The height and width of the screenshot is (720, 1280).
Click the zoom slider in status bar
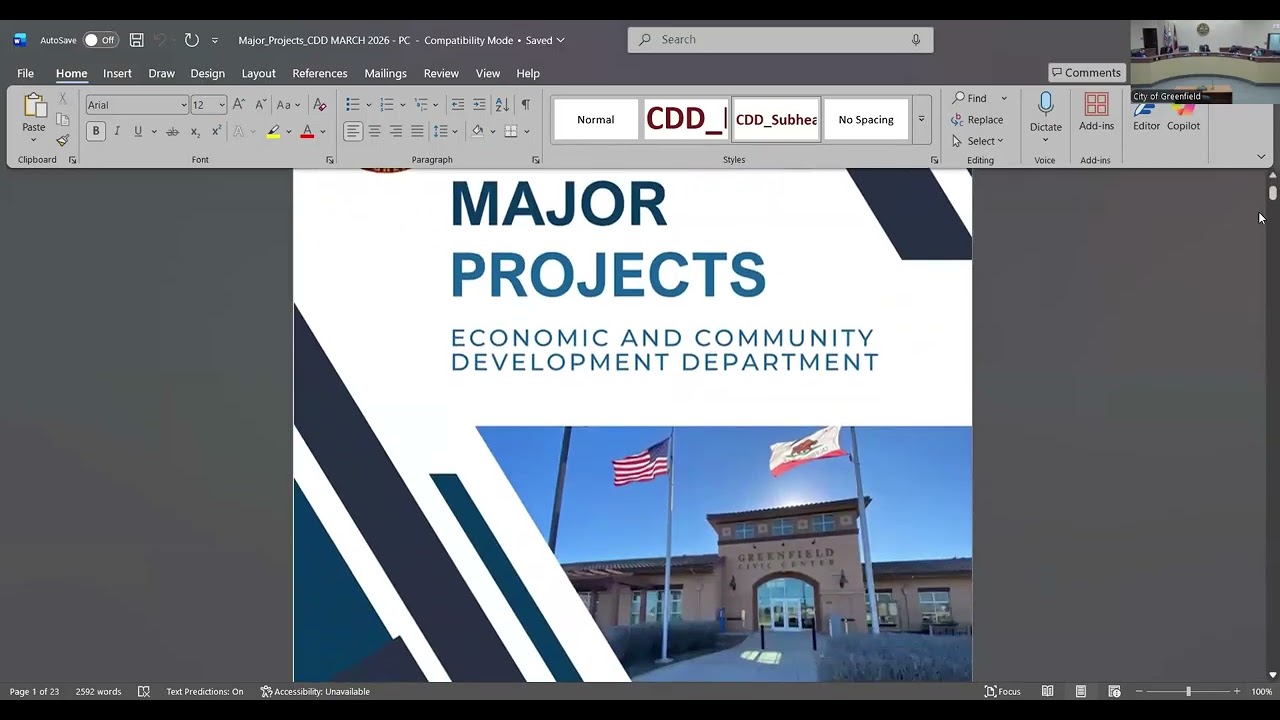[1188, 692]
